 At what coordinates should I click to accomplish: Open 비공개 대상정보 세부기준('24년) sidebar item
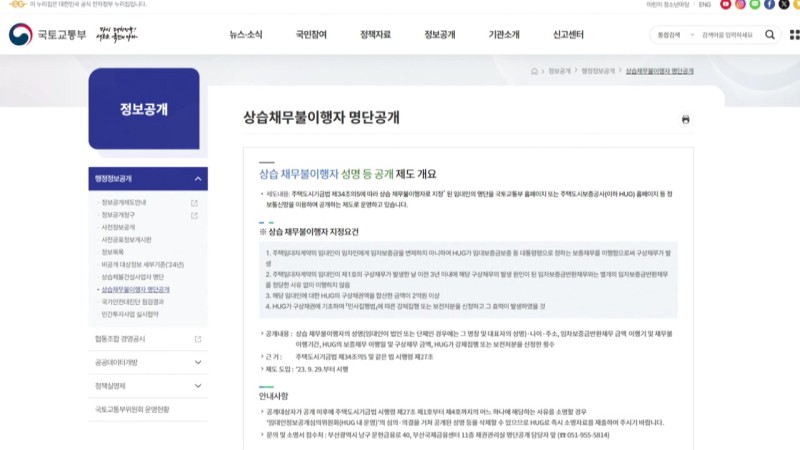click(142, 264)
